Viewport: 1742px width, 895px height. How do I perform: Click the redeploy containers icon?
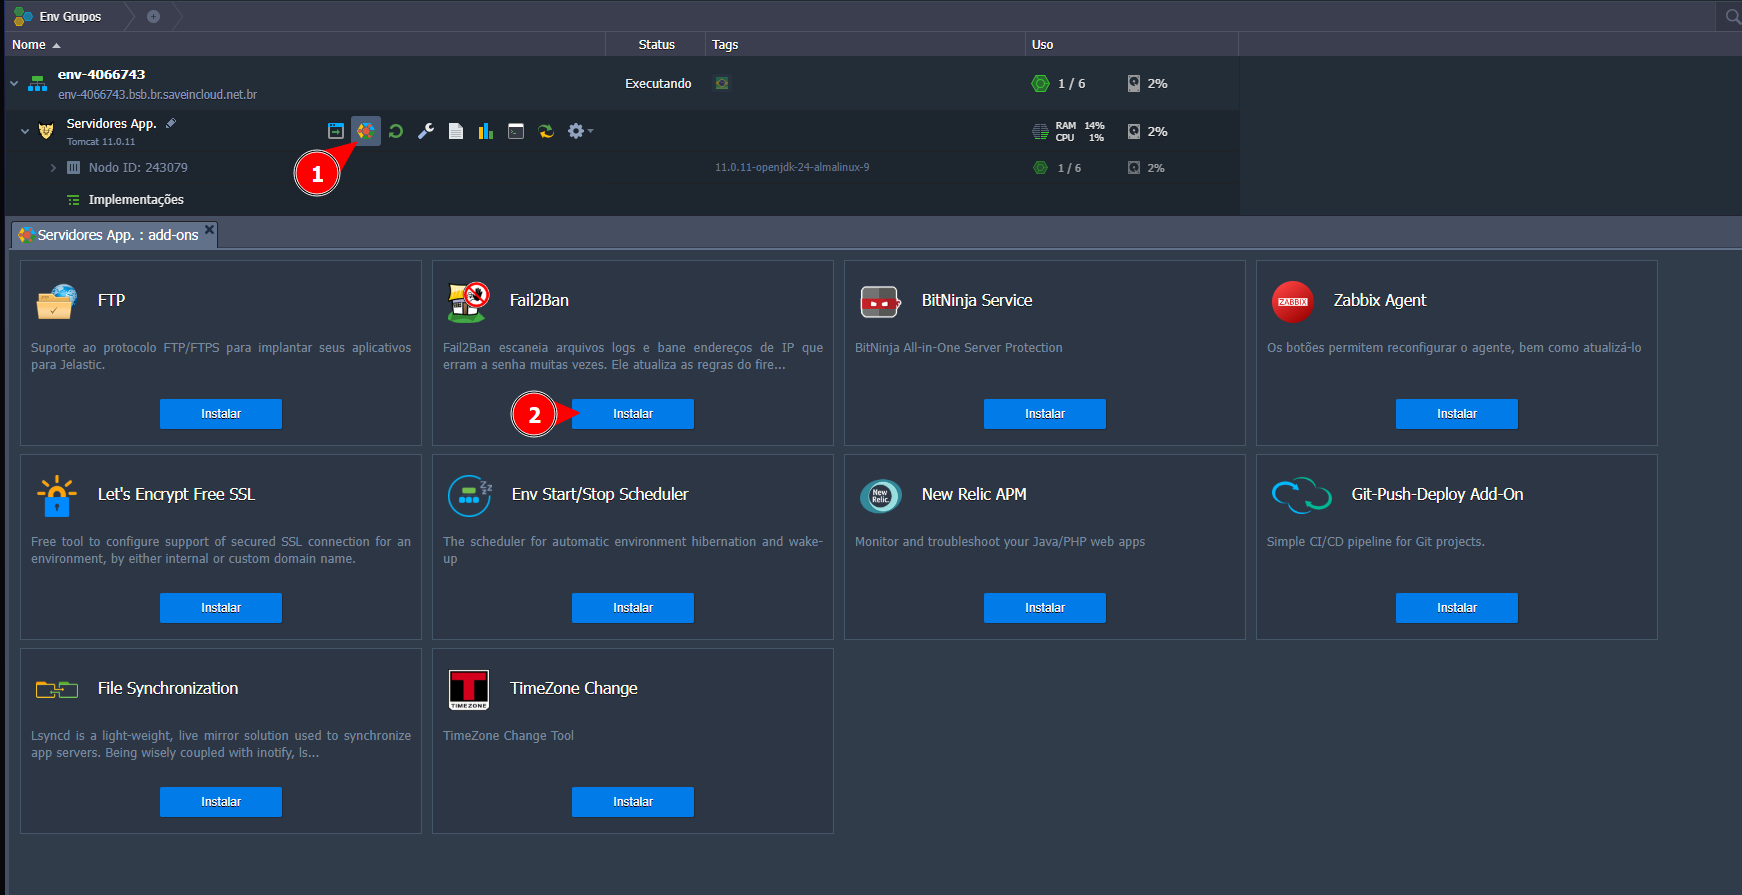[x=546, y=131]
